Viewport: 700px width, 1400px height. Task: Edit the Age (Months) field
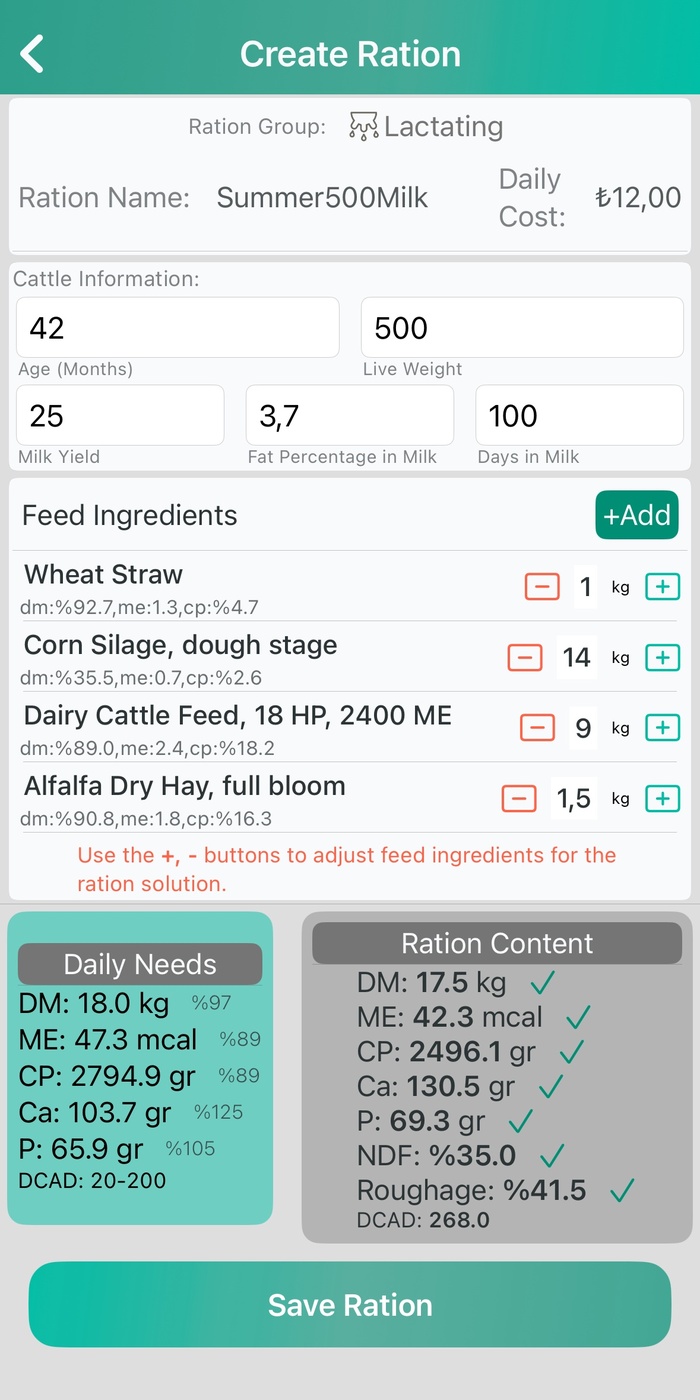click(178, 328)
